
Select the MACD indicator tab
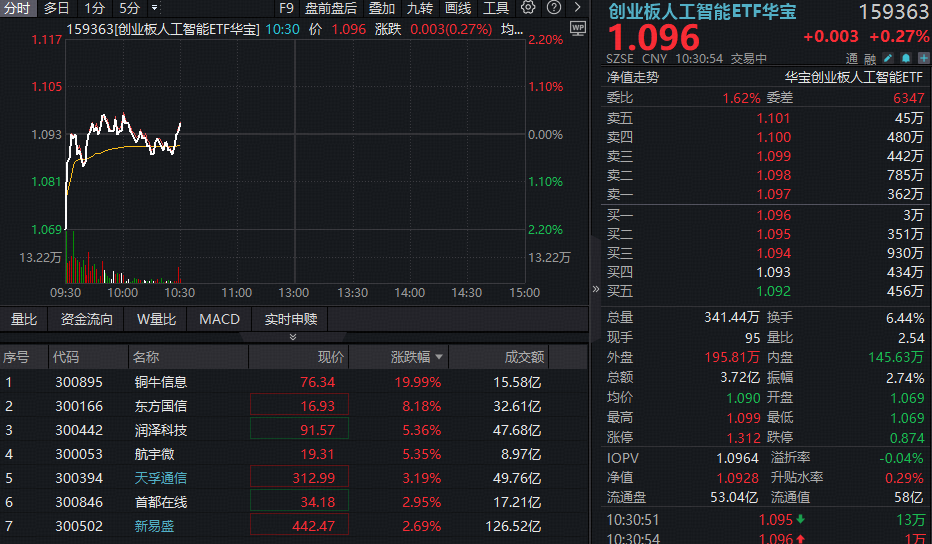pyautogui.click(x=219, y=320)
